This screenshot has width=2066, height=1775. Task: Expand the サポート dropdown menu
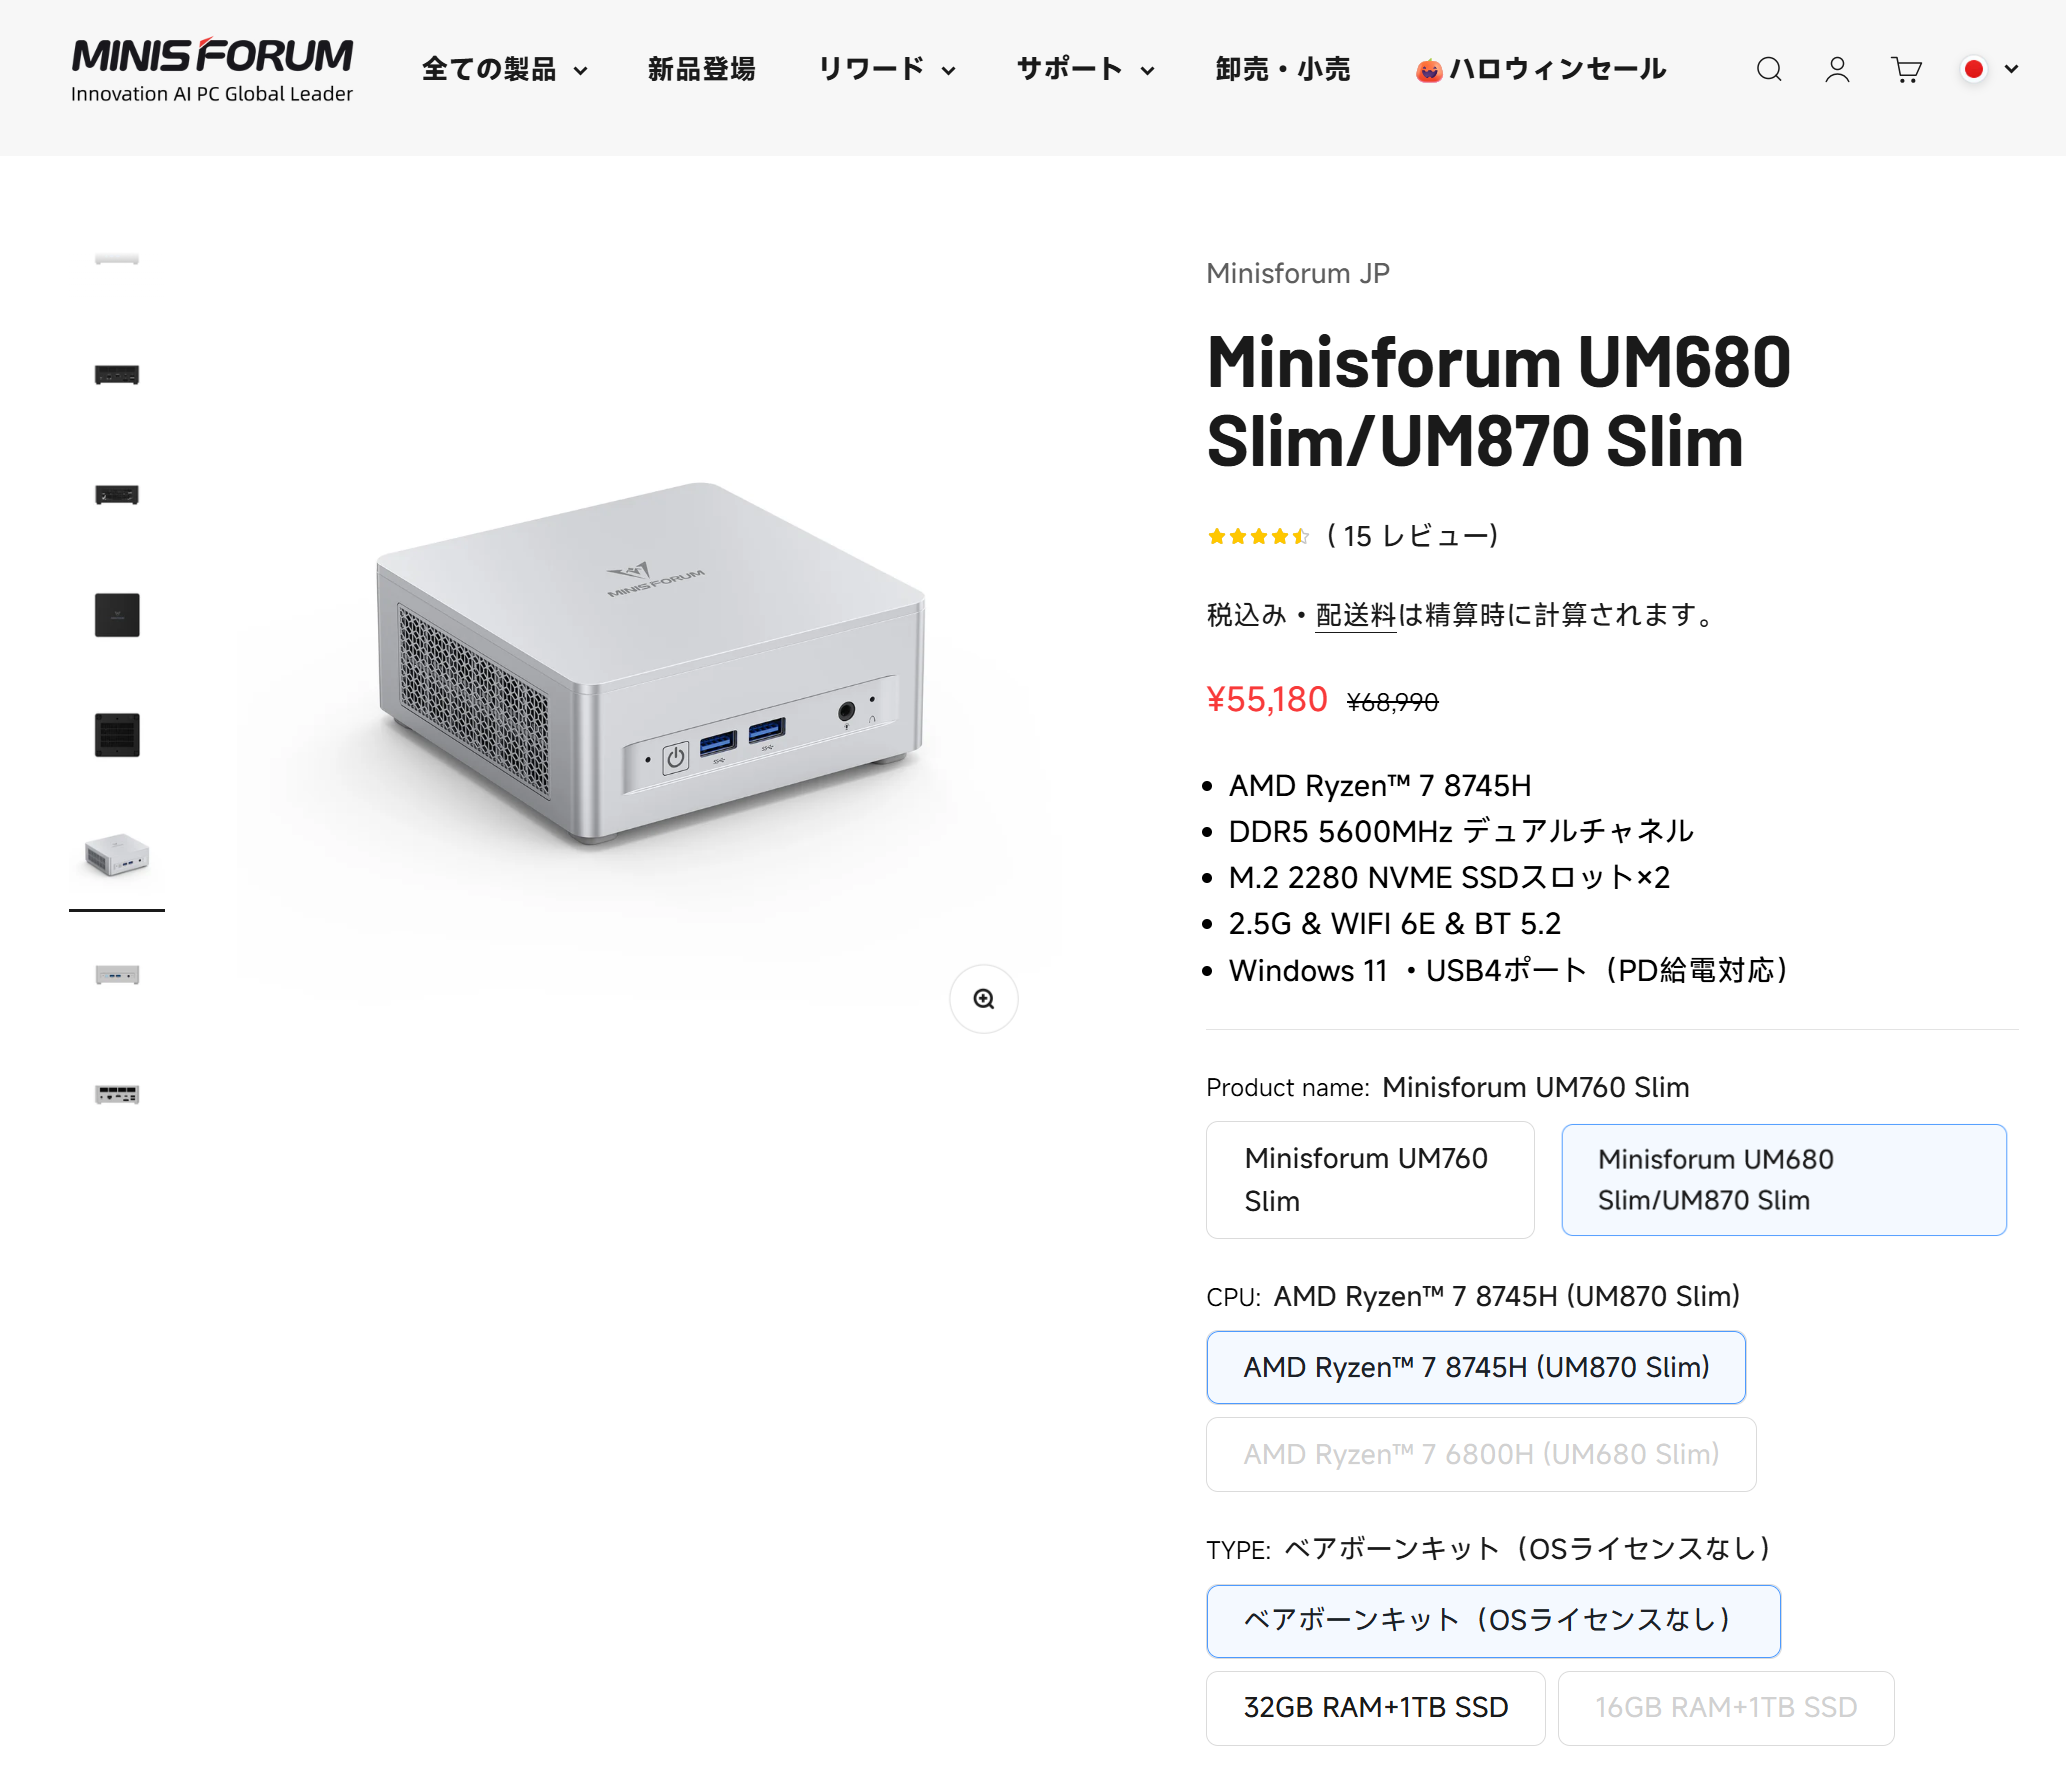coord(1085,69)
